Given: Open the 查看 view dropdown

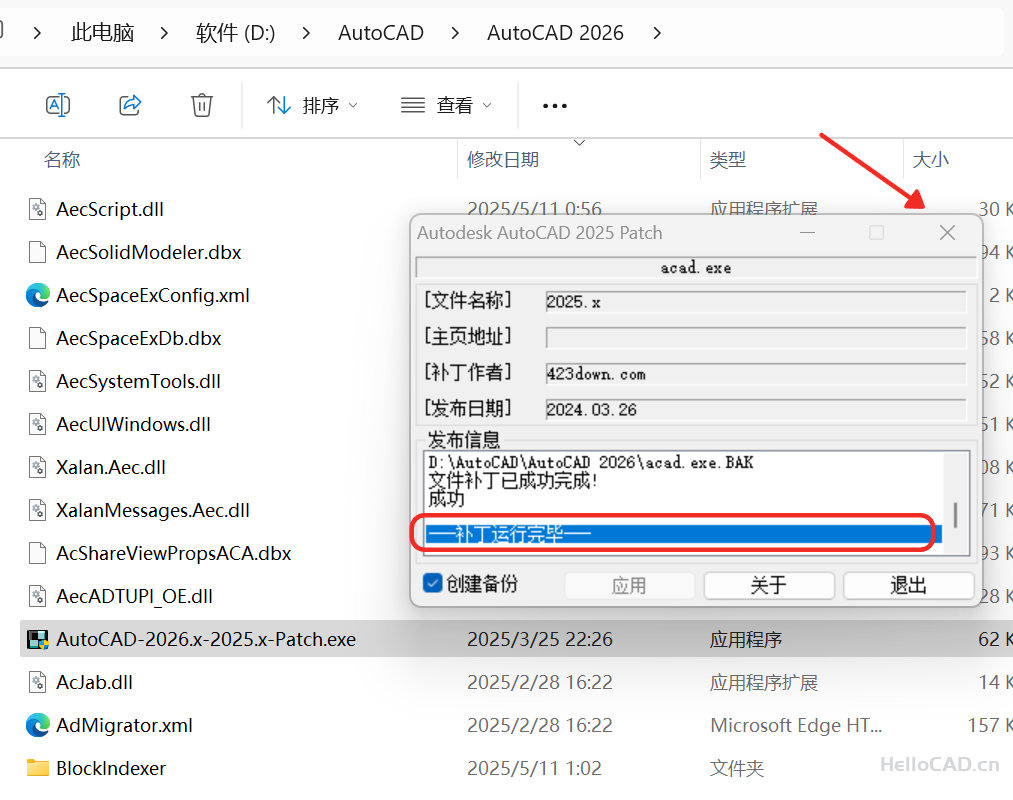Looking at the screenshot, I should [x=446, y=105].
